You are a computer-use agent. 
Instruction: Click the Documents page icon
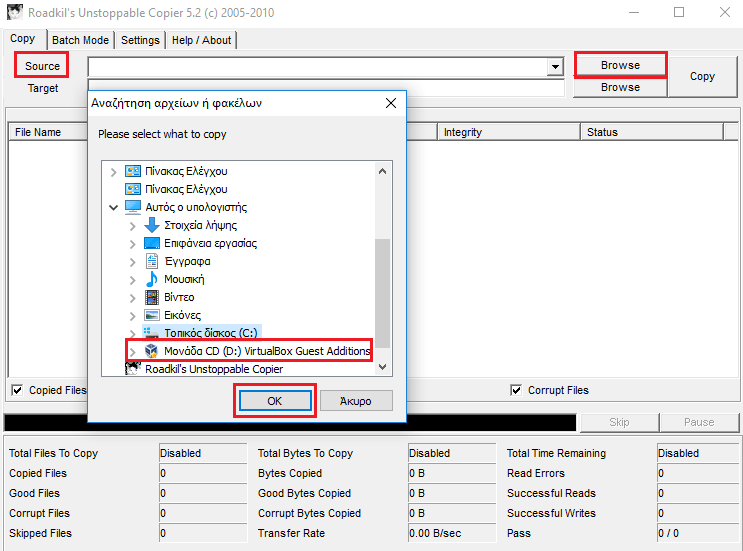(x=152, y=261)
